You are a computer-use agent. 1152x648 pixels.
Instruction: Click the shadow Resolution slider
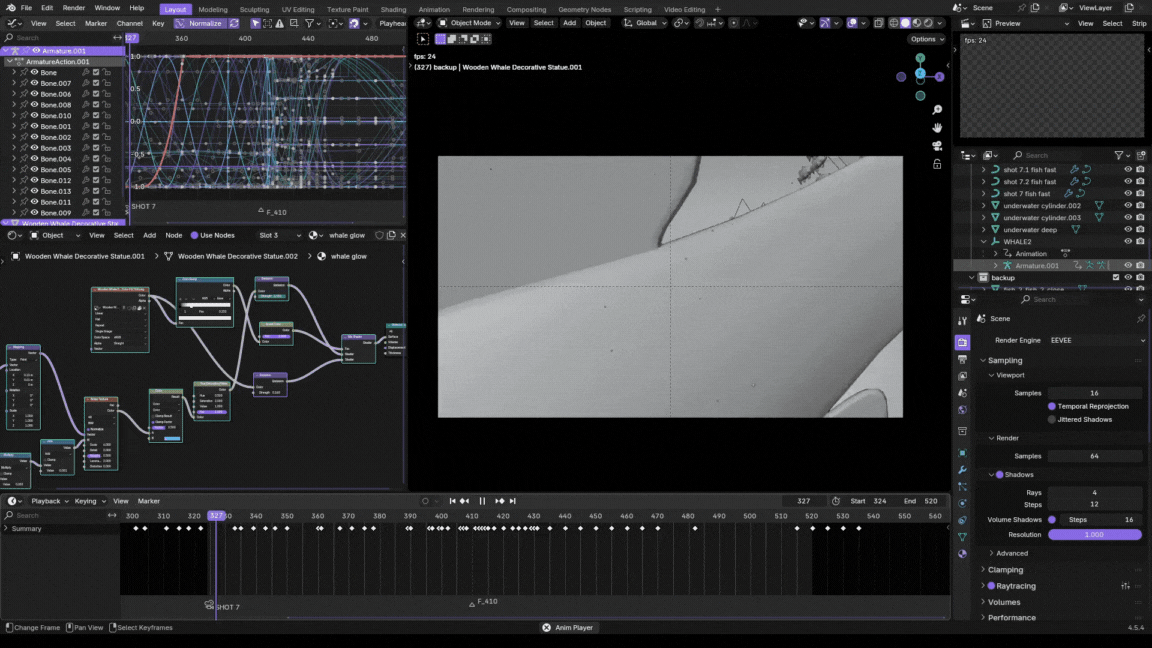(1094, 535)
